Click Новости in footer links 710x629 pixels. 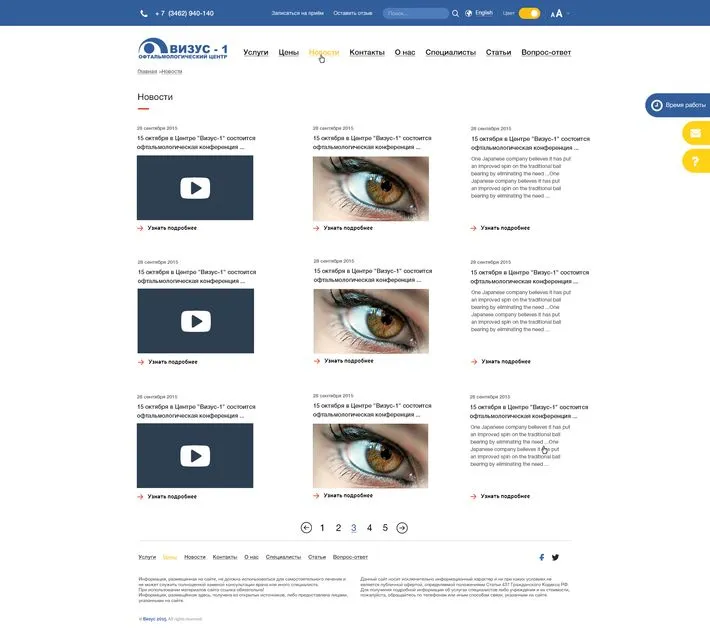click(x=195, y=557)
